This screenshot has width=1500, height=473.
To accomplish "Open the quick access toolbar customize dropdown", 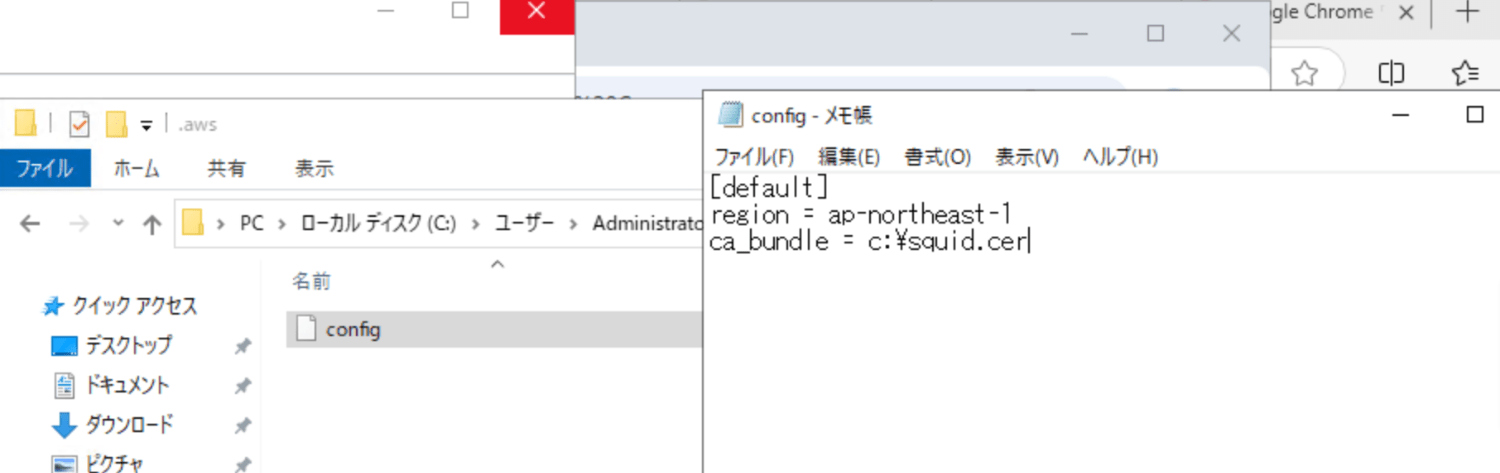I will (x=146, y=125).
